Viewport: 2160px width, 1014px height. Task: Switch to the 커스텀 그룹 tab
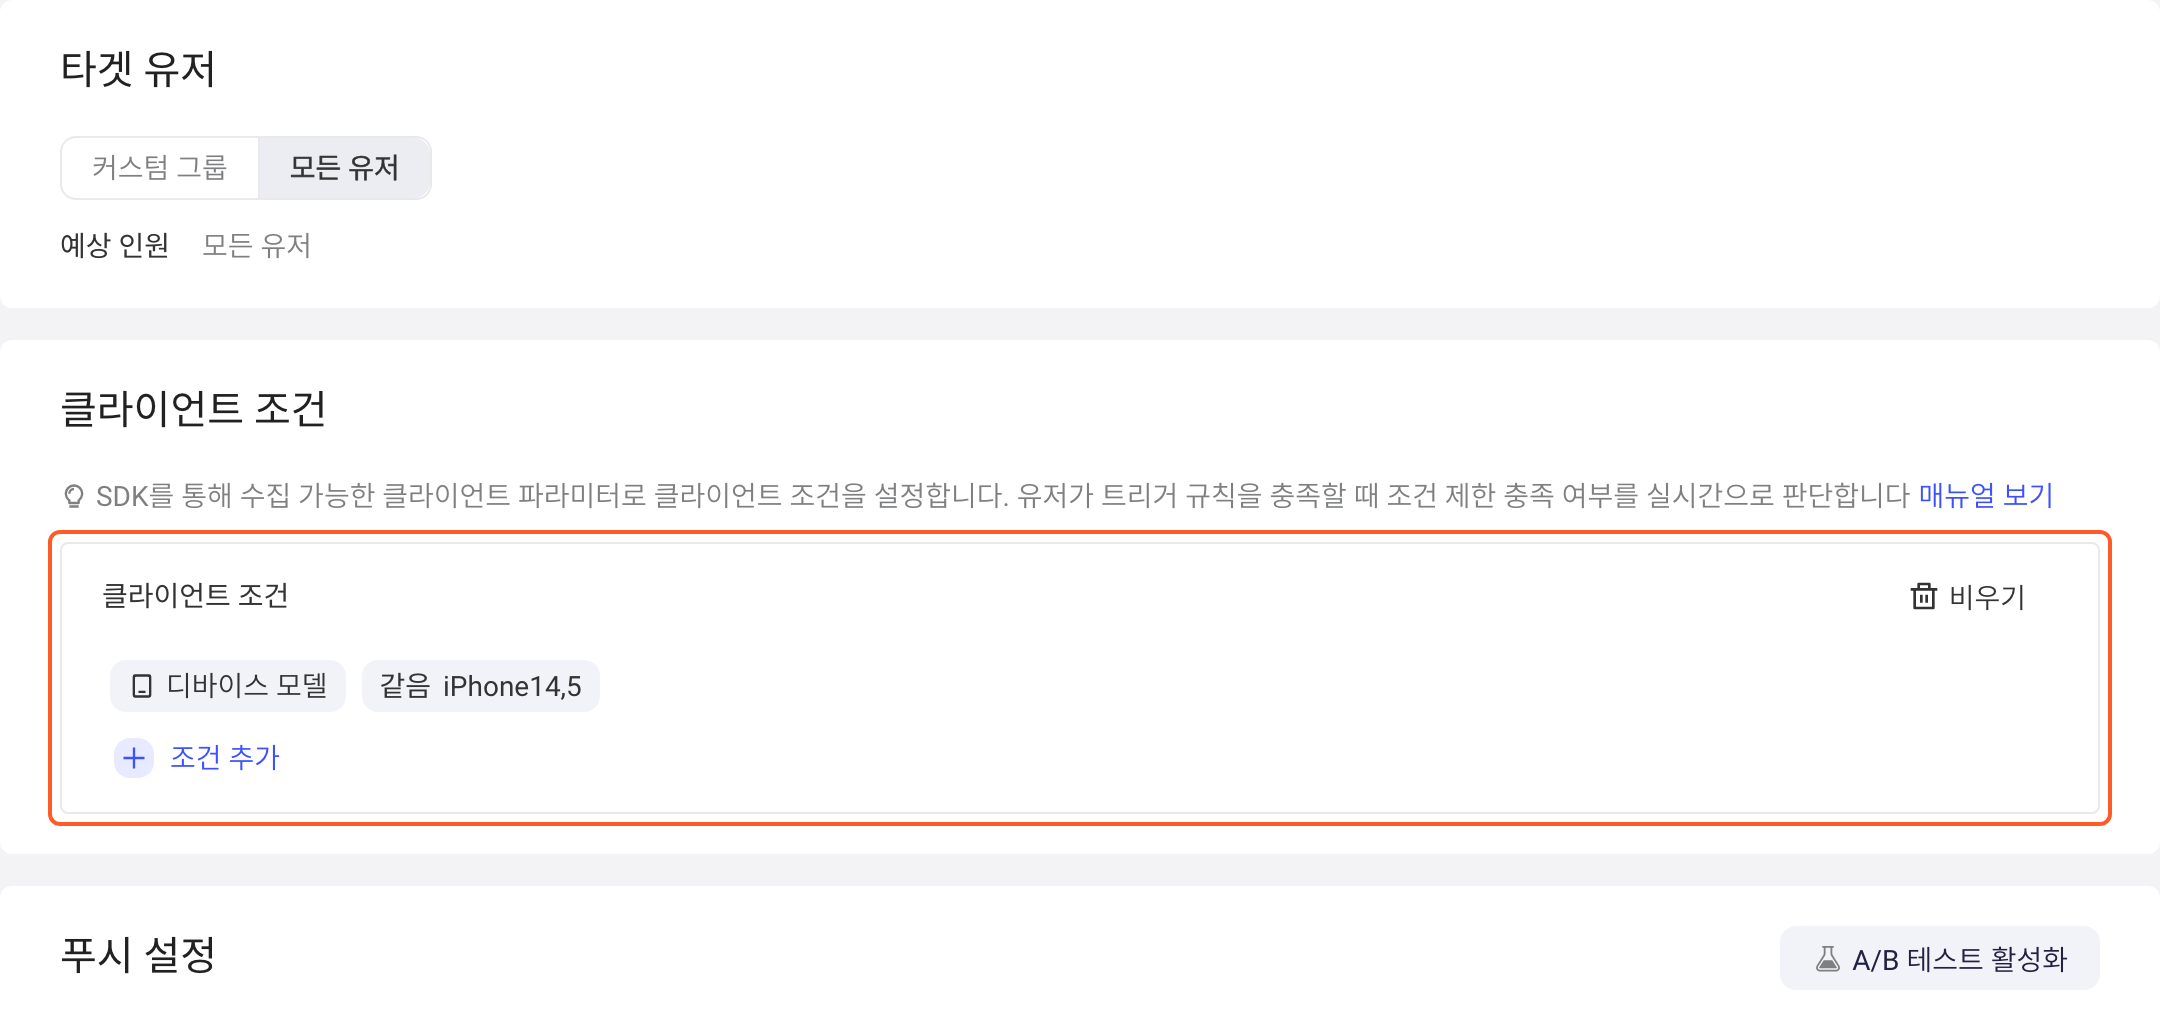click(160, 167)
